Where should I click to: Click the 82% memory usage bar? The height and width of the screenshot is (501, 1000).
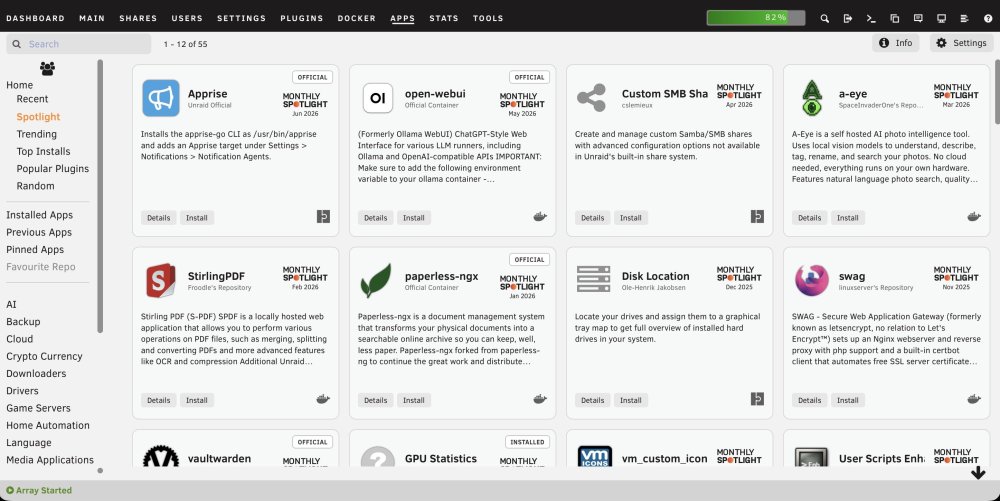(x=756, y=18)
